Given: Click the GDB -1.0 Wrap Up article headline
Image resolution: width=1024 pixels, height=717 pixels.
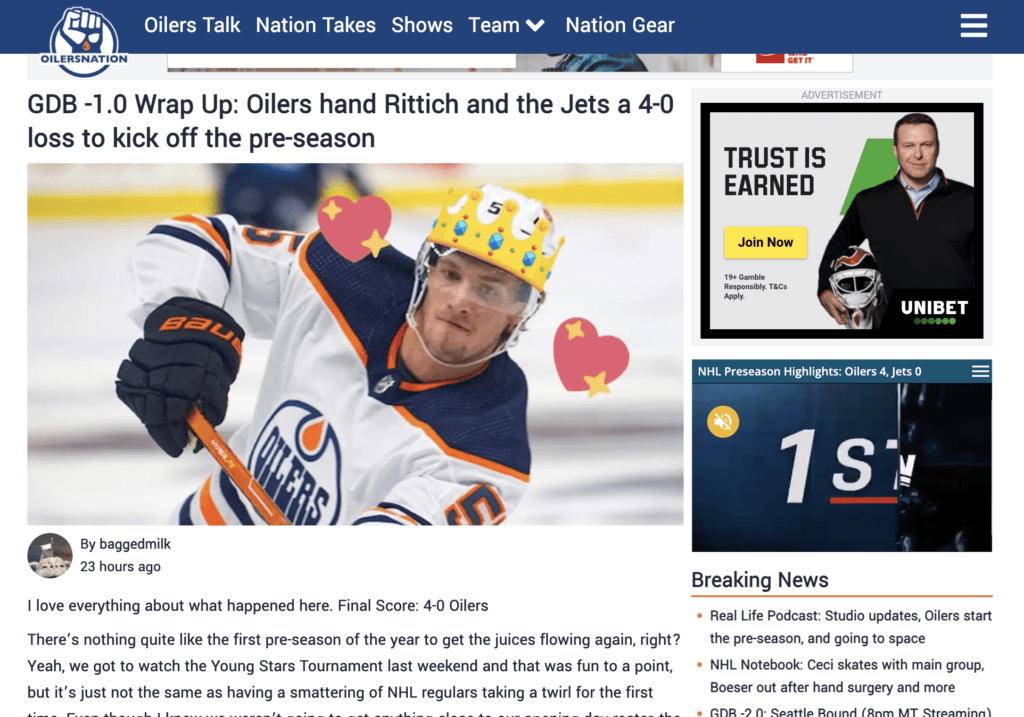Looking at the screenshot, I should 351,121.
